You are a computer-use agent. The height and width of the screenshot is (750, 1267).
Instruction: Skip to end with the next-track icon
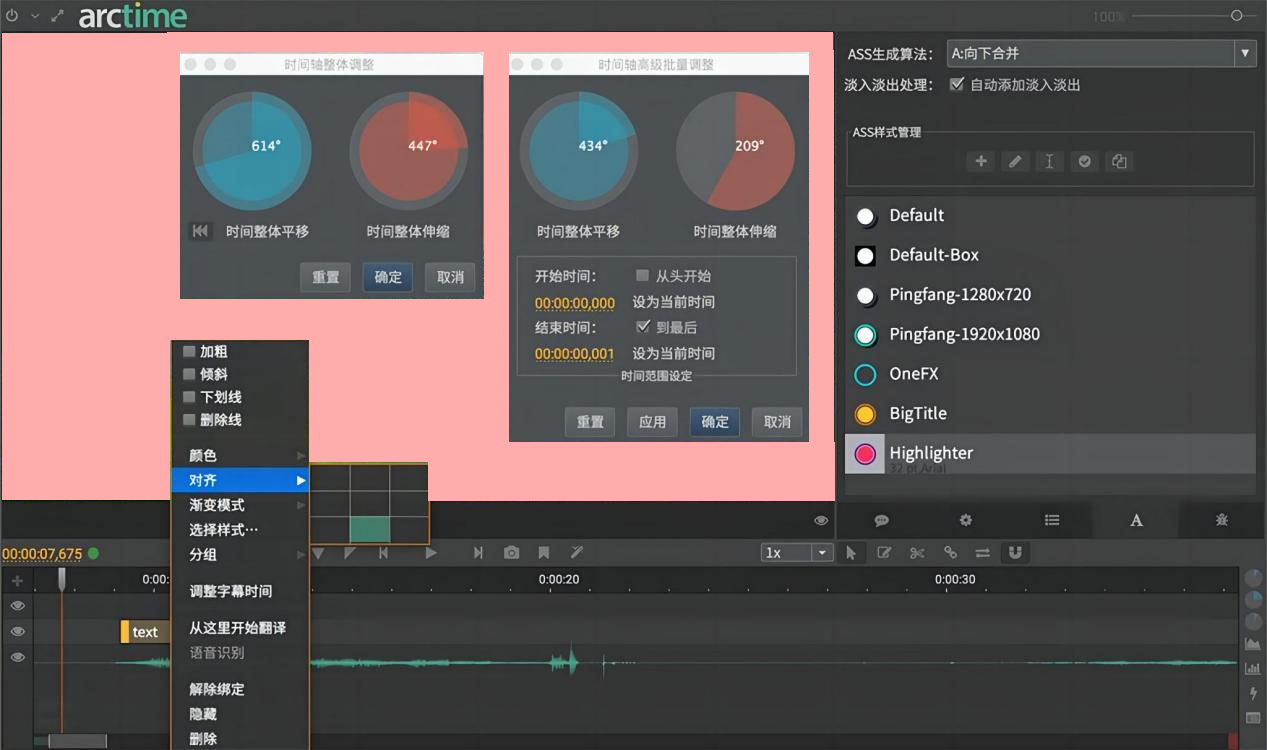pyautogui.click(x=478, y=552)
